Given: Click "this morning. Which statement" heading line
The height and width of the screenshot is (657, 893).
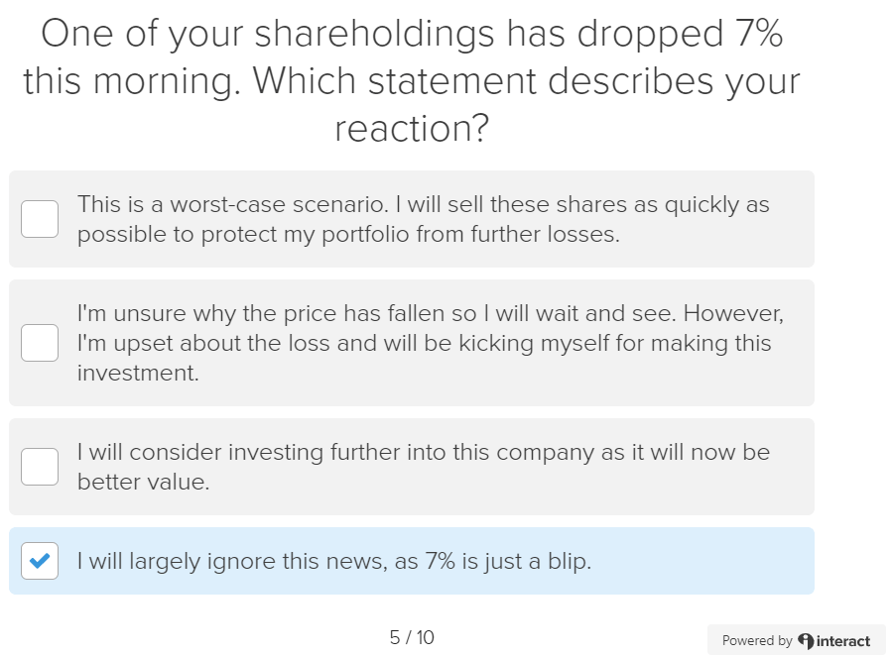Looking at the screenshot, I should pos(412,81).
